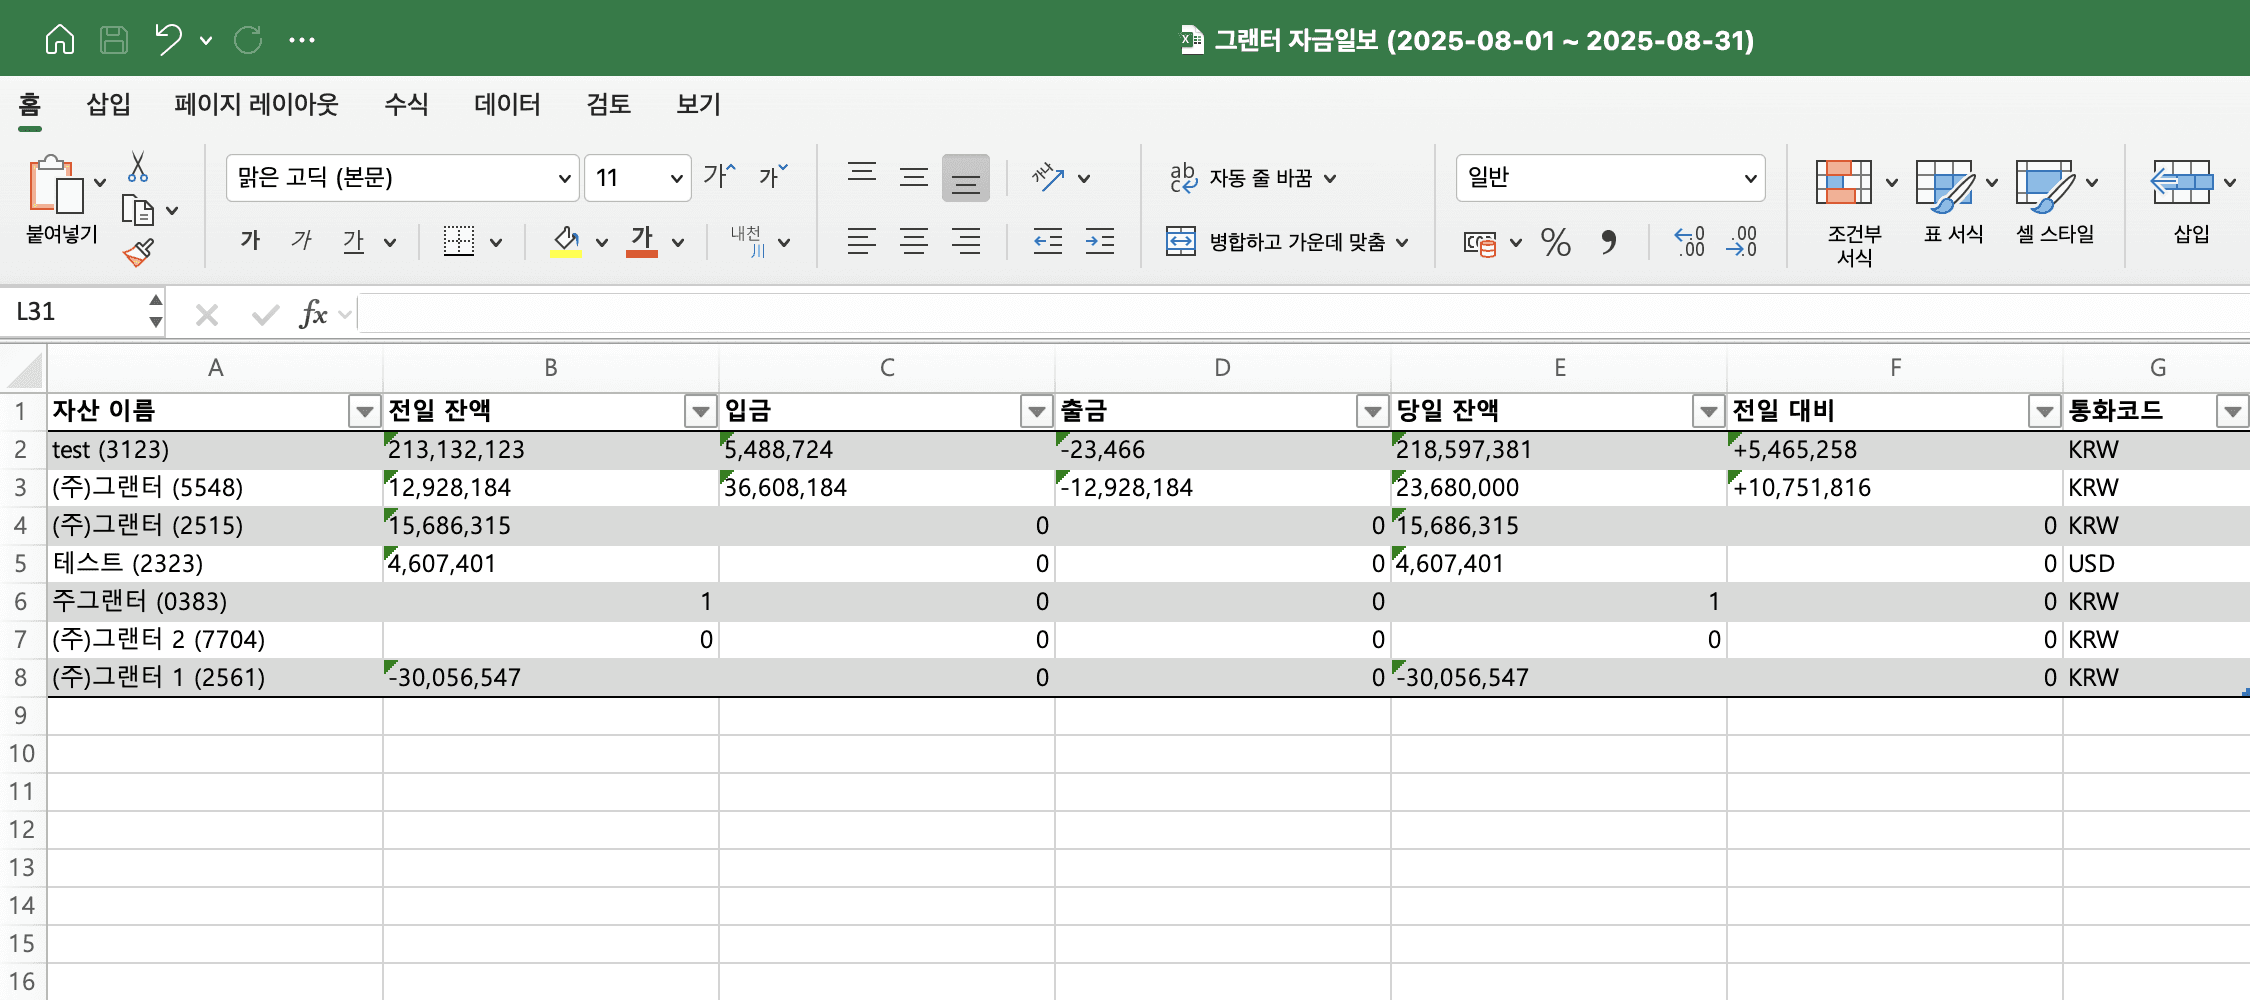Switch to the 수식 tab

[406, 104]
